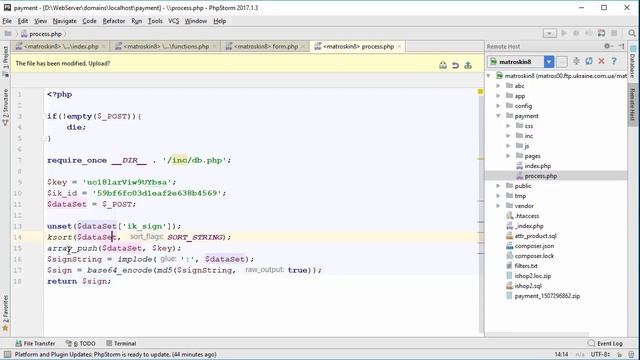Click the revert changes arrow in notification bar
The height and width of the screenshot is (360, 640).
456,65
